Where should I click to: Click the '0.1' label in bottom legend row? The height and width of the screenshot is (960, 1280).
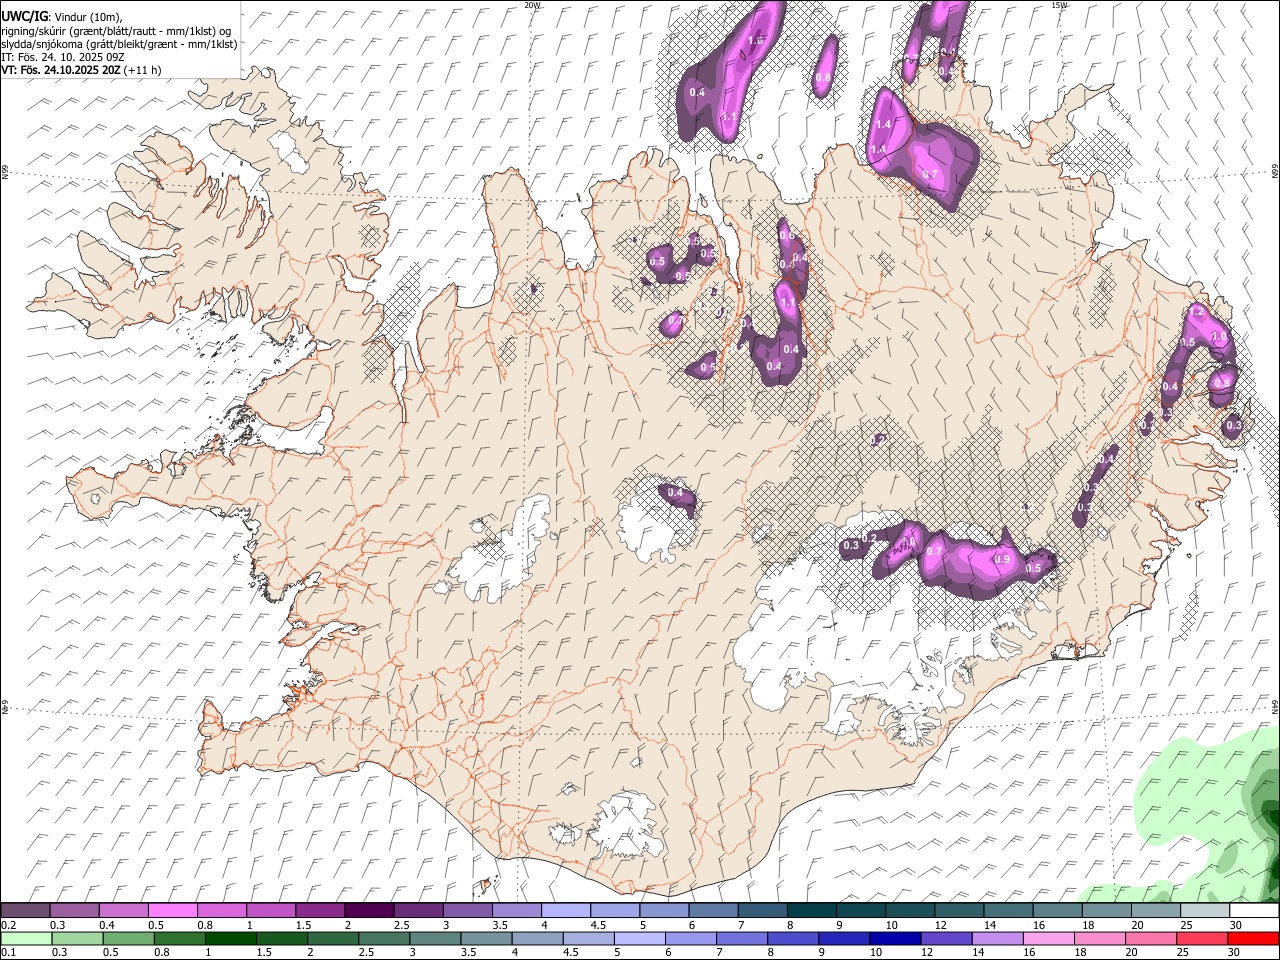pos(8,952)
